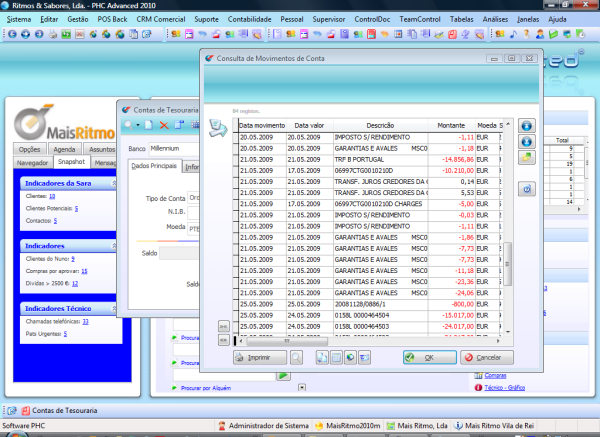Open the Gestão menu
The height and width of the screenshot is (437, 600).
[78, 19]
